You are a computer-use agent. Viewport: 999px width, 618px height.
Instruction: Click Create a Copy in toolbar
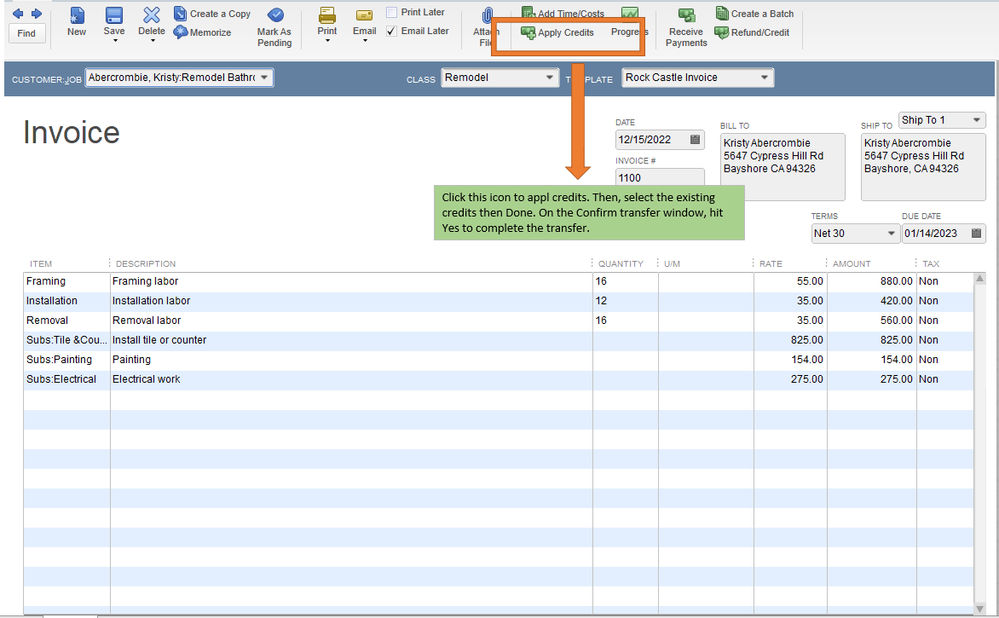[211, 14]
